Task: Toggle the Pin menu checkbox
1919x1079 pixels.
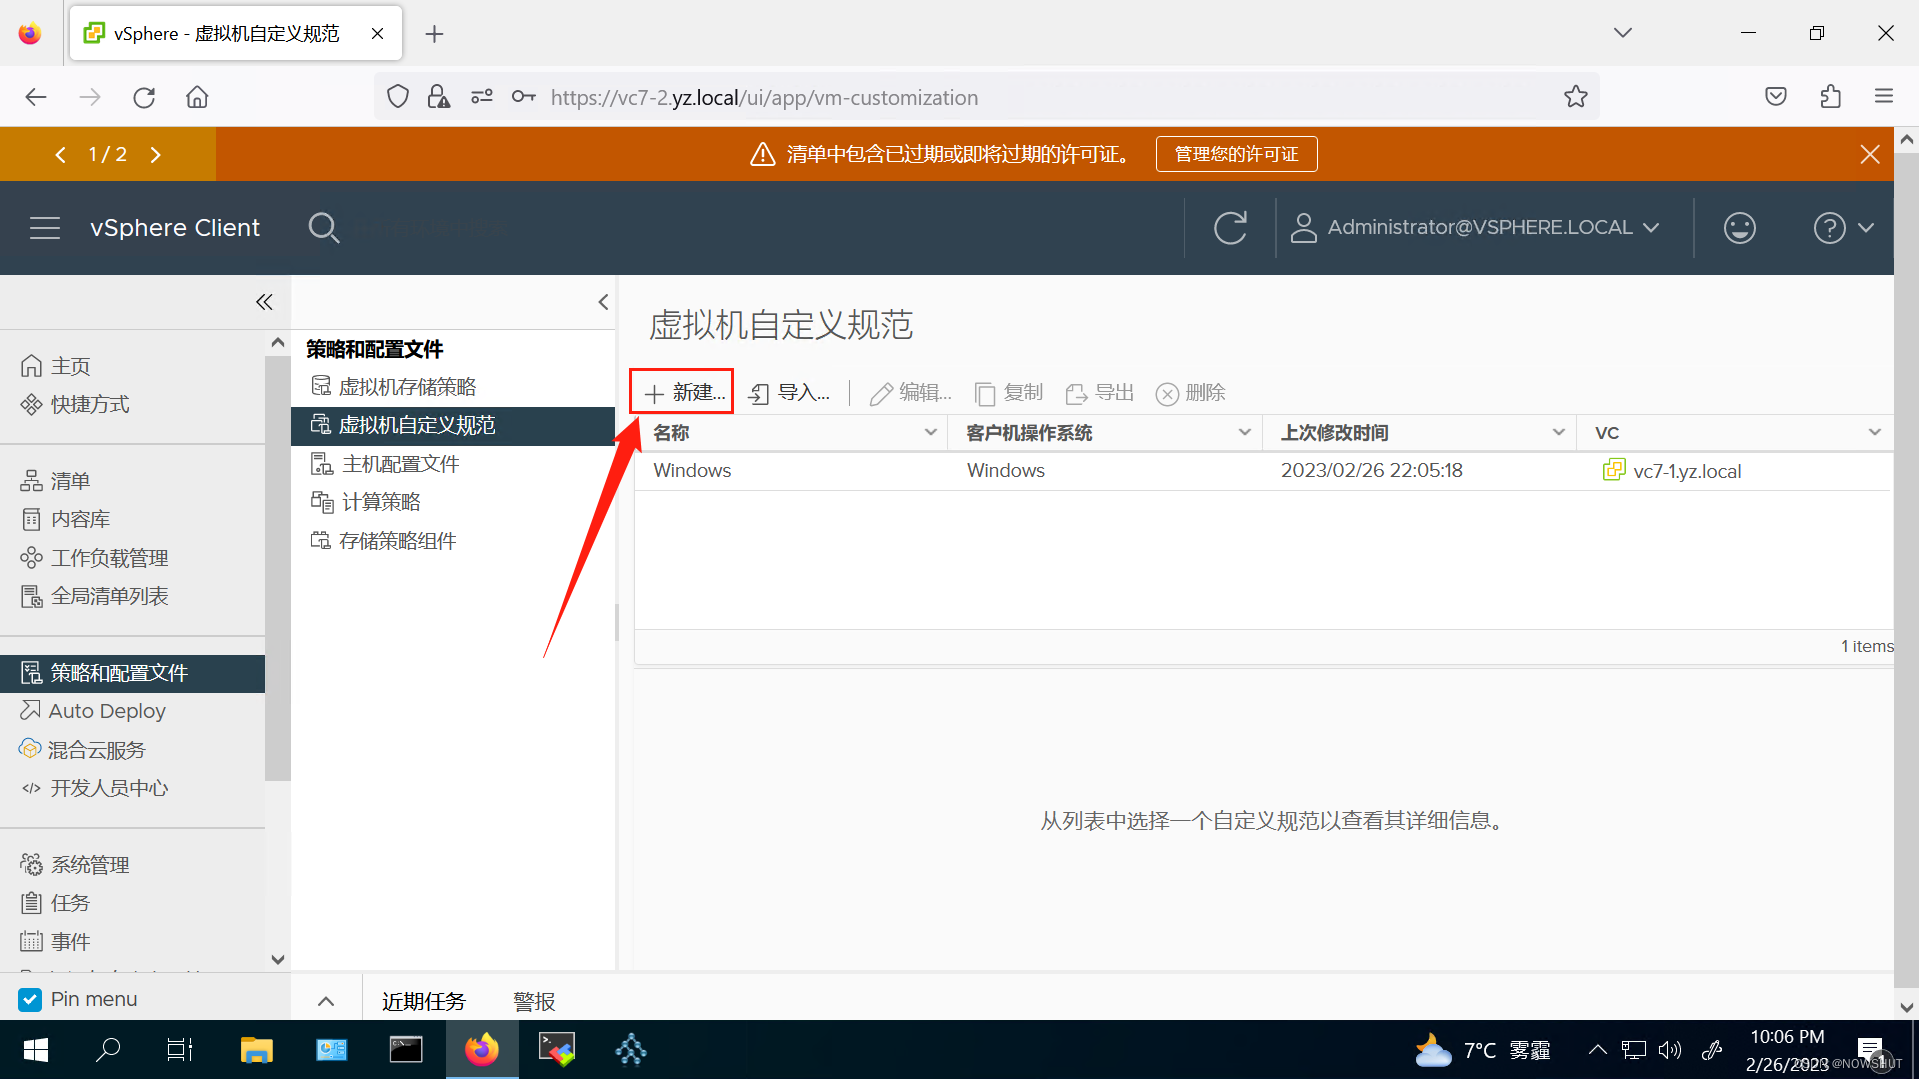Action: tap(30, 999)
